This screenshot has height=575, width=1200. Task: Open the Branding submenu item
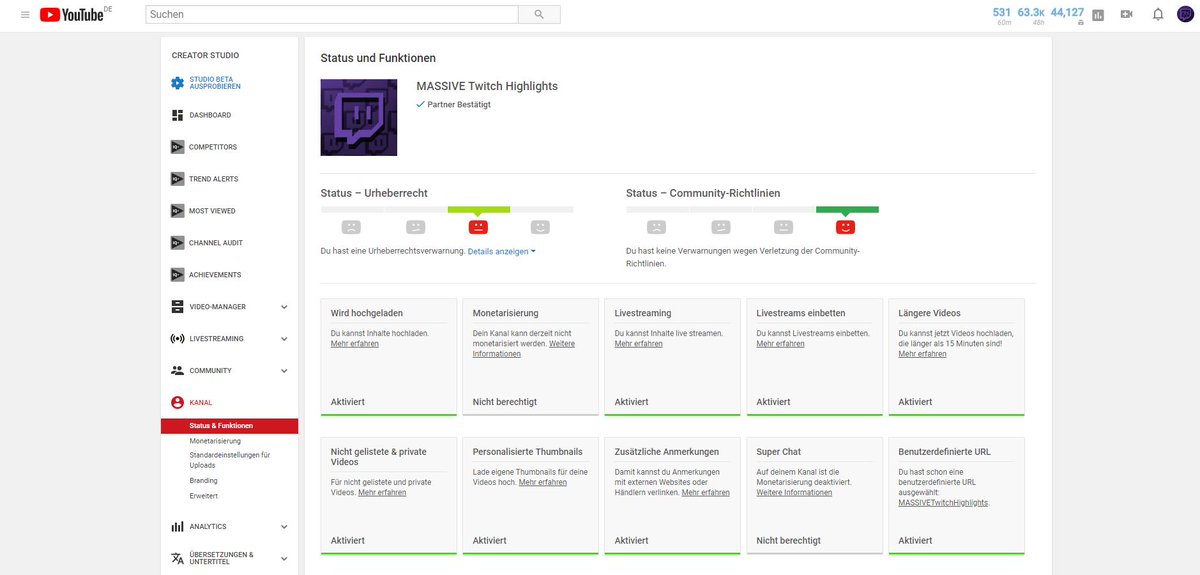[203, 481]
